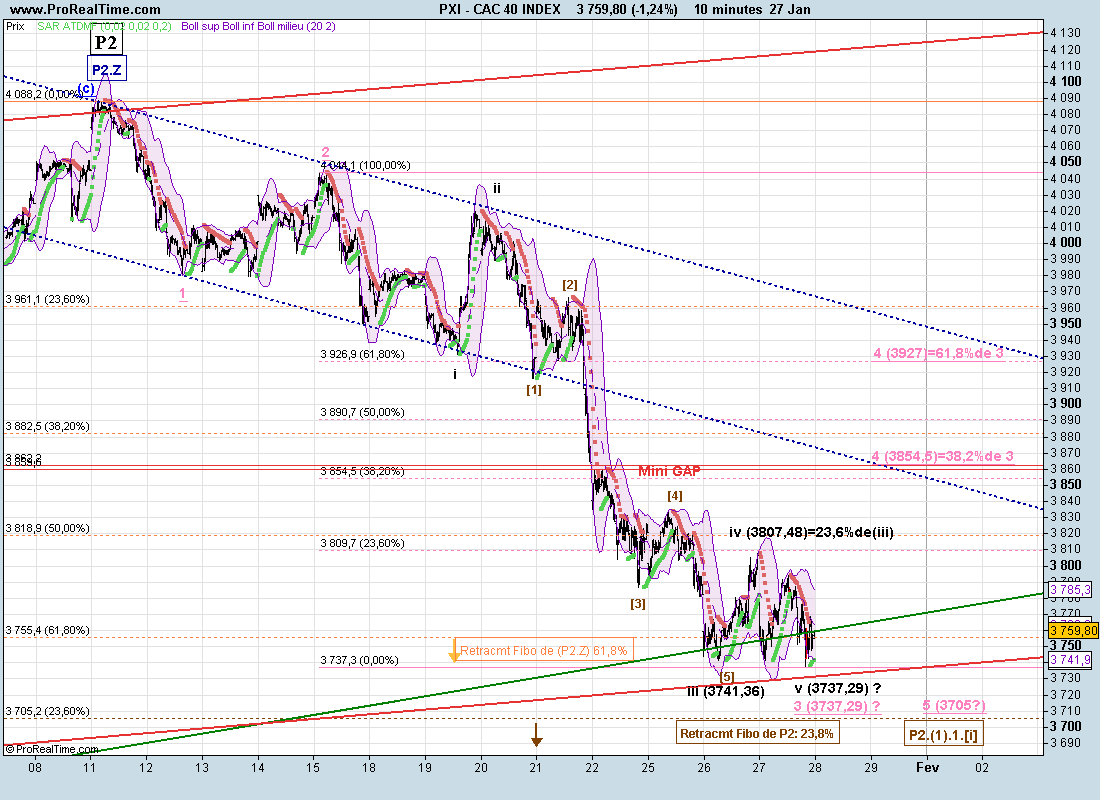The width and height of the screenshot is (1100, 800).
Task: Click the 4 000 price axis label
Action: pos(1066,243)
